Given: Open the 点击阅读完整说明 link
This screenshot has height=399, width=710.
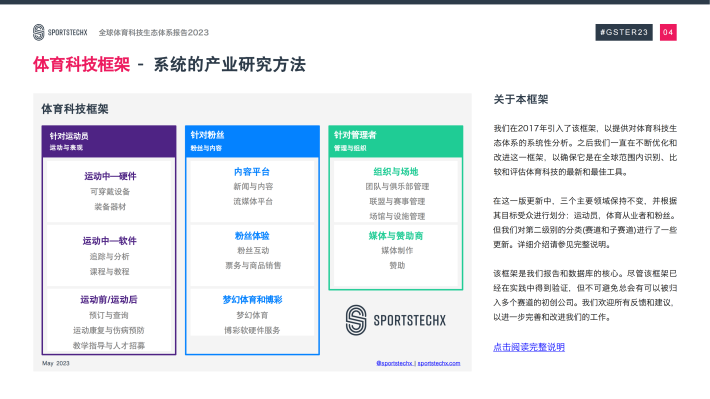Looking at the screenshot, I should 529,347.
